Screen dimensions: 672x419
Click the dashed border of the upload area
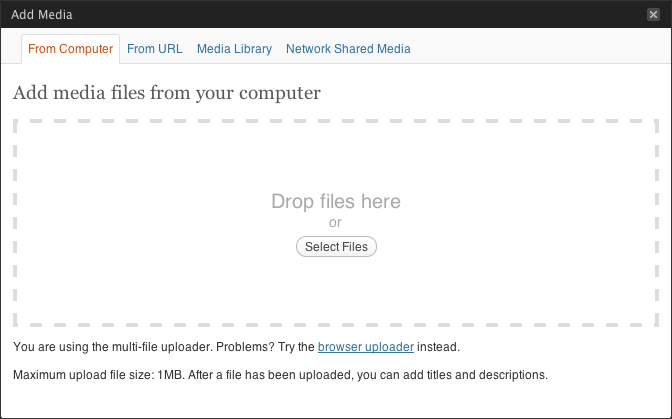(x=336, y=121)
